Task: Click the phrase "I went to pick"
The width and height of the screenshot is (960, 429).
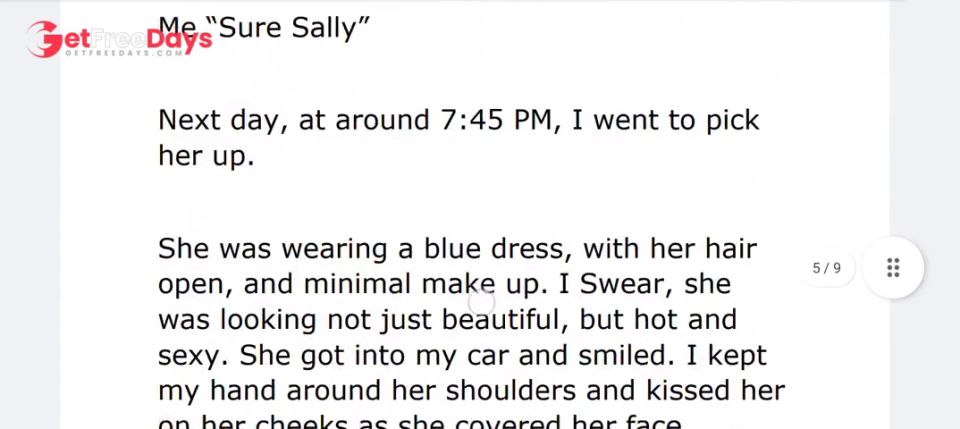Action: pos(666,120)
